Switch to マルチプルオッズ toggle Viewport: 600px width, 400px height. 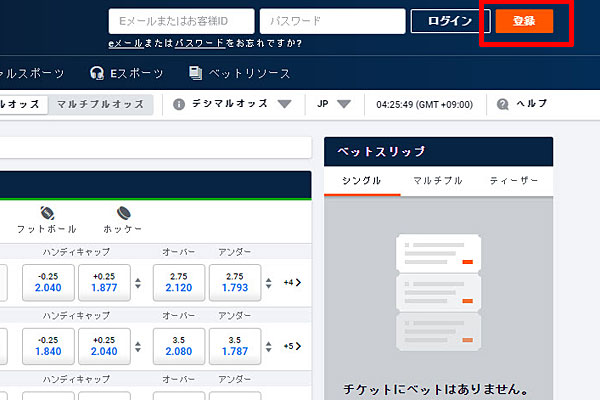click(x=100, y=104)
